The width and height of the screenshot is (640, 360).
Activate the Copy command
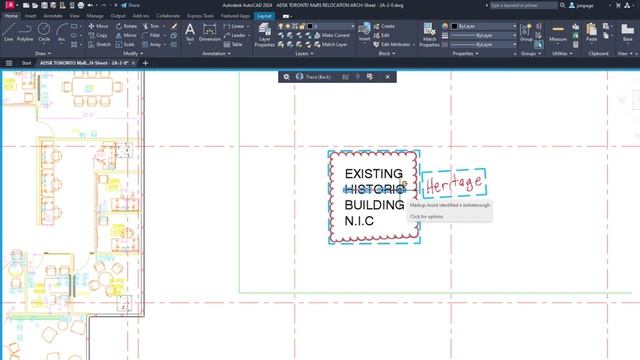tap(98, 36)
